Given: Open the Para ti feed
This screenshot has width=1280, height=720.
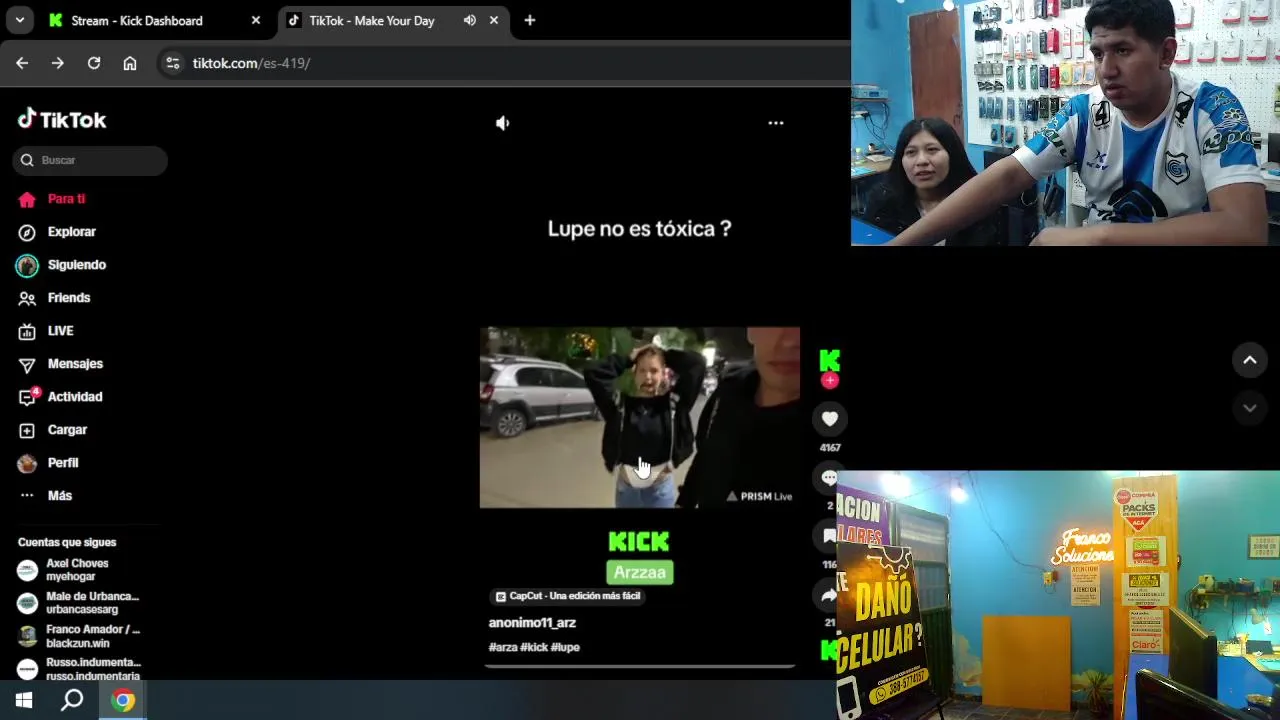Looking at the screenshot, I should click(66, 199).
